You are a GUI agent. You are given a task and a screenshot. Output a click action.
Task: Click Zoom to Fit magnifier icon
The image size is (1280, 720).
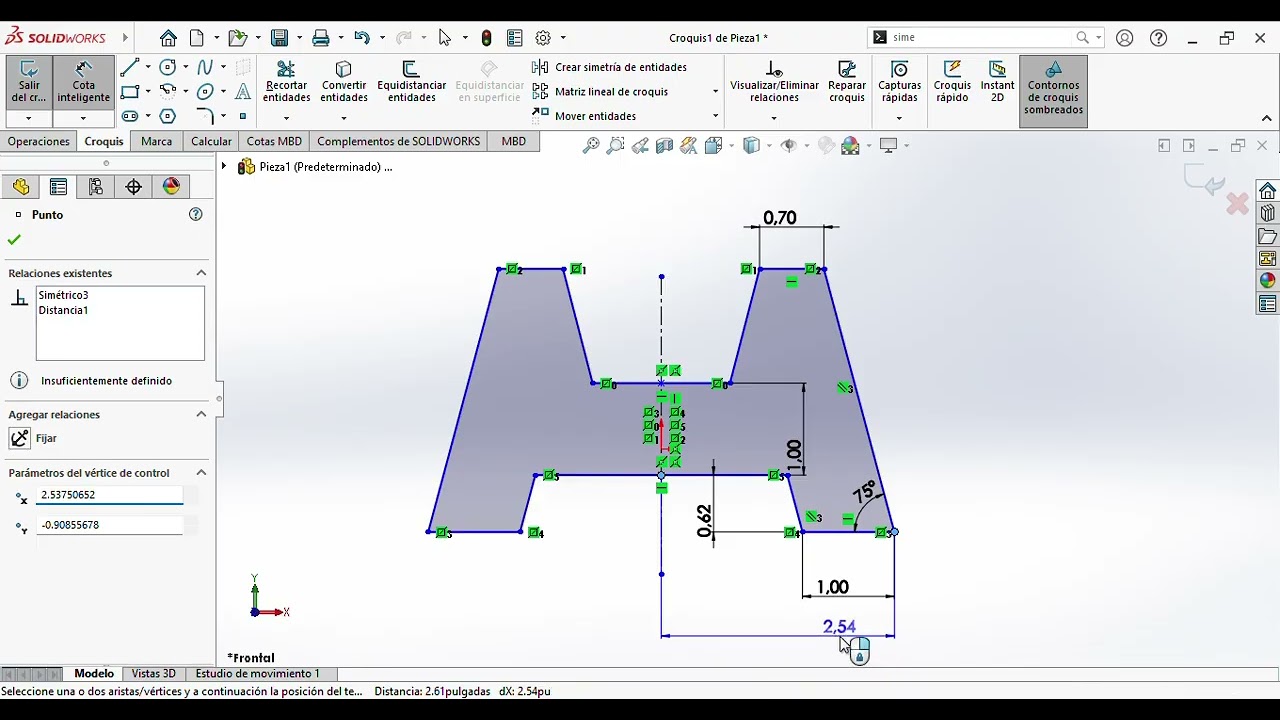click(x=591, y=146)
